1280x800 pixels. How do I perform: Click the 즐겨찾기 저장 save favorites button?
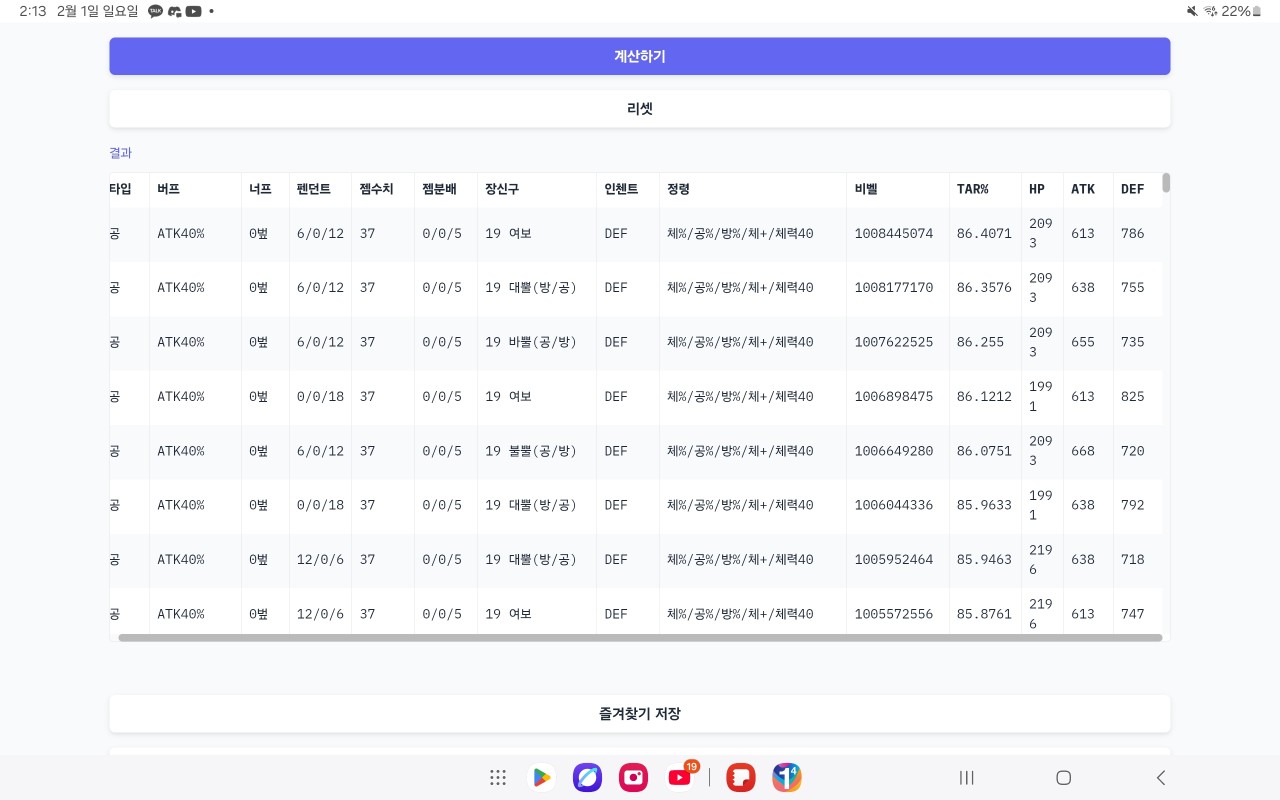pyautogui.click(x=640, y=714)
